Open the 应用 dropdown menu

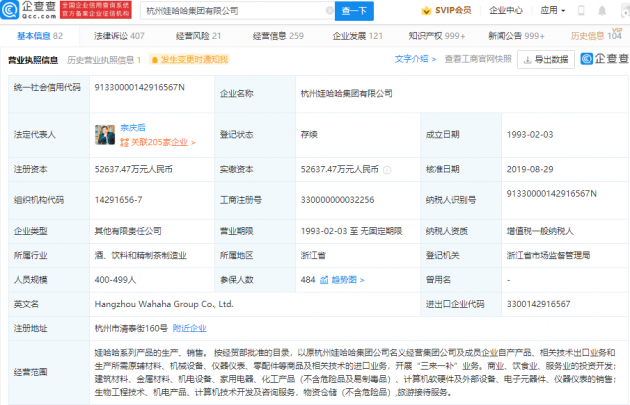[552, 11]
